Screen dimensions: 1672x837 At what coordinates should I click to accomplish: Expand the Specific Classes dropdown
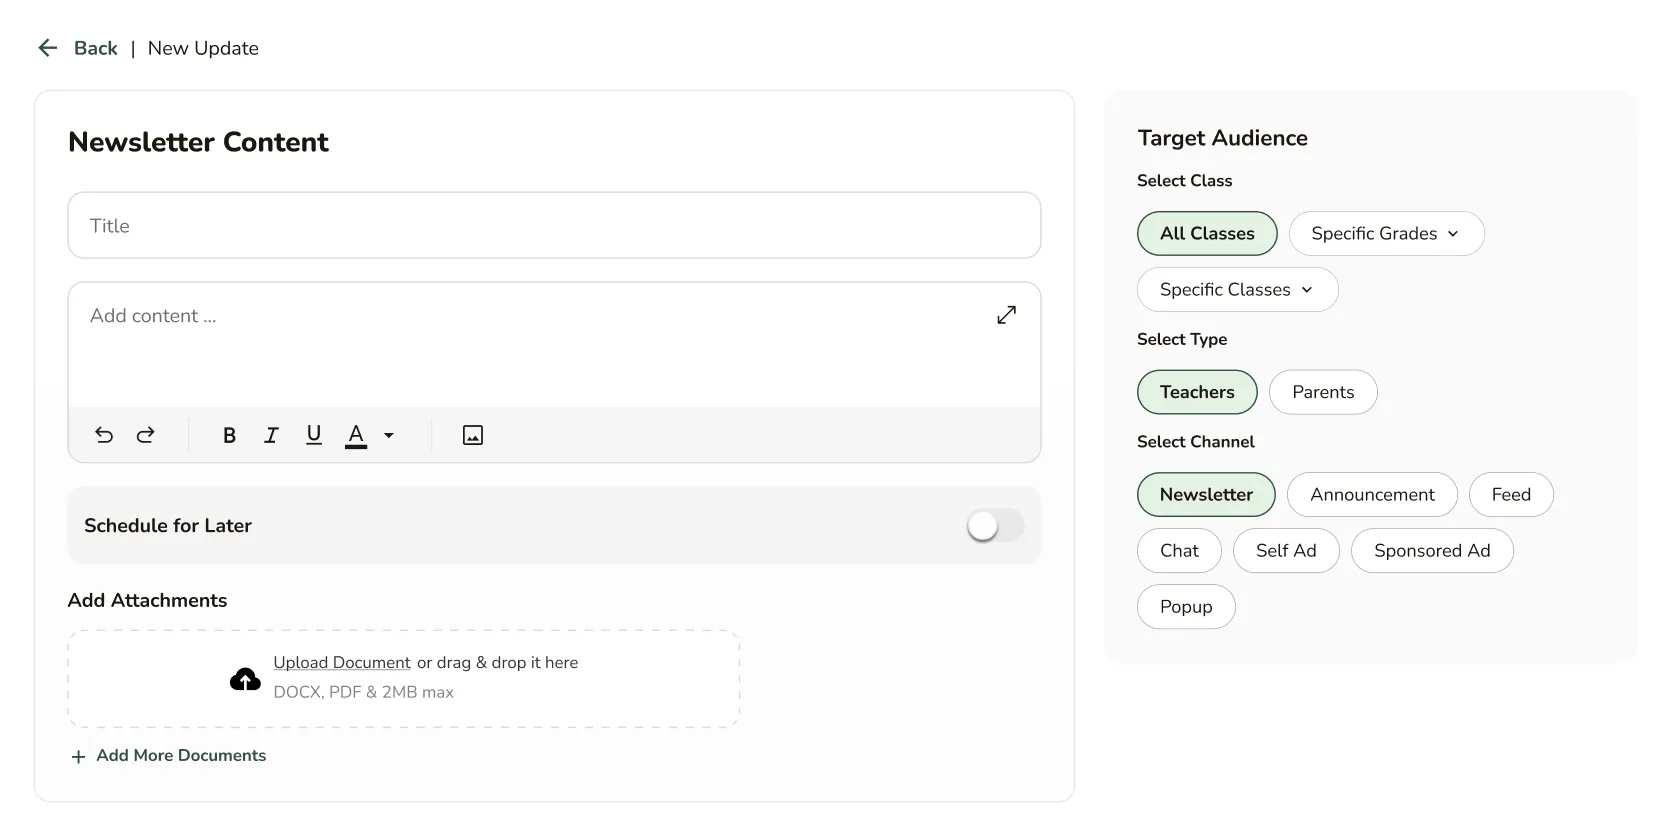pyautogui.click(x=1237, y=290)
